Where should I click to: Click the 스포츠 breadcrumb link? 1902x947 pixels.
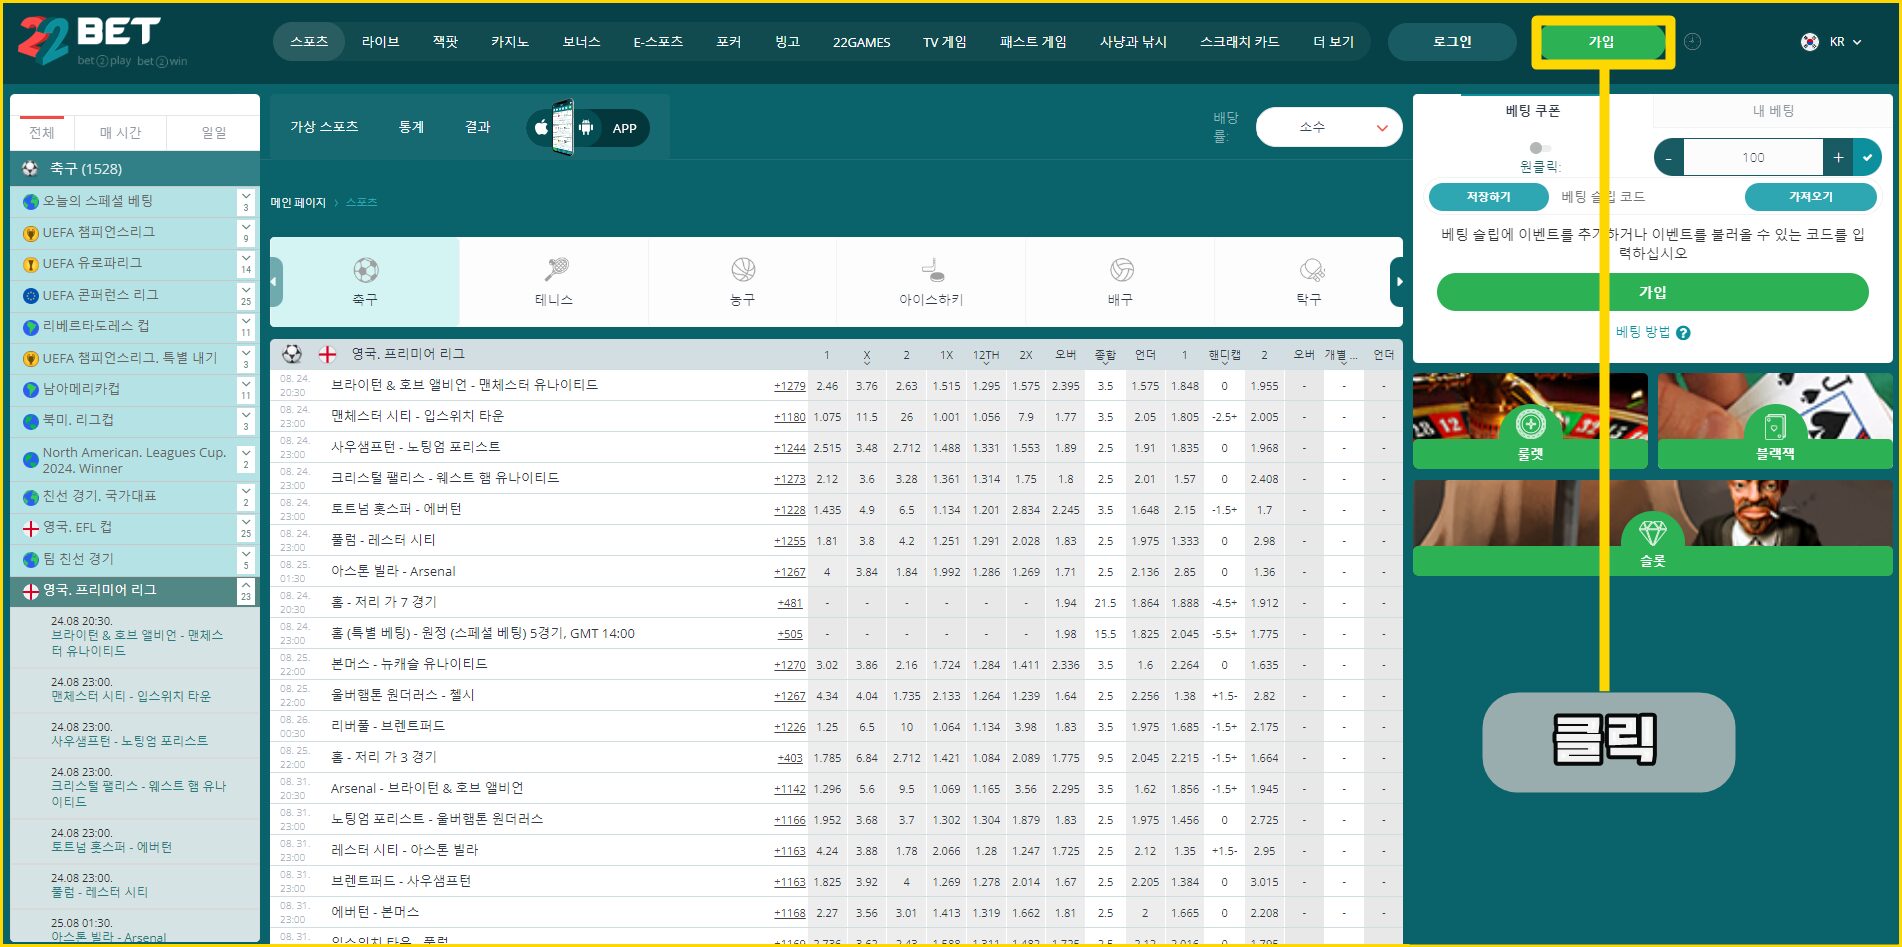tap(362, 202)
